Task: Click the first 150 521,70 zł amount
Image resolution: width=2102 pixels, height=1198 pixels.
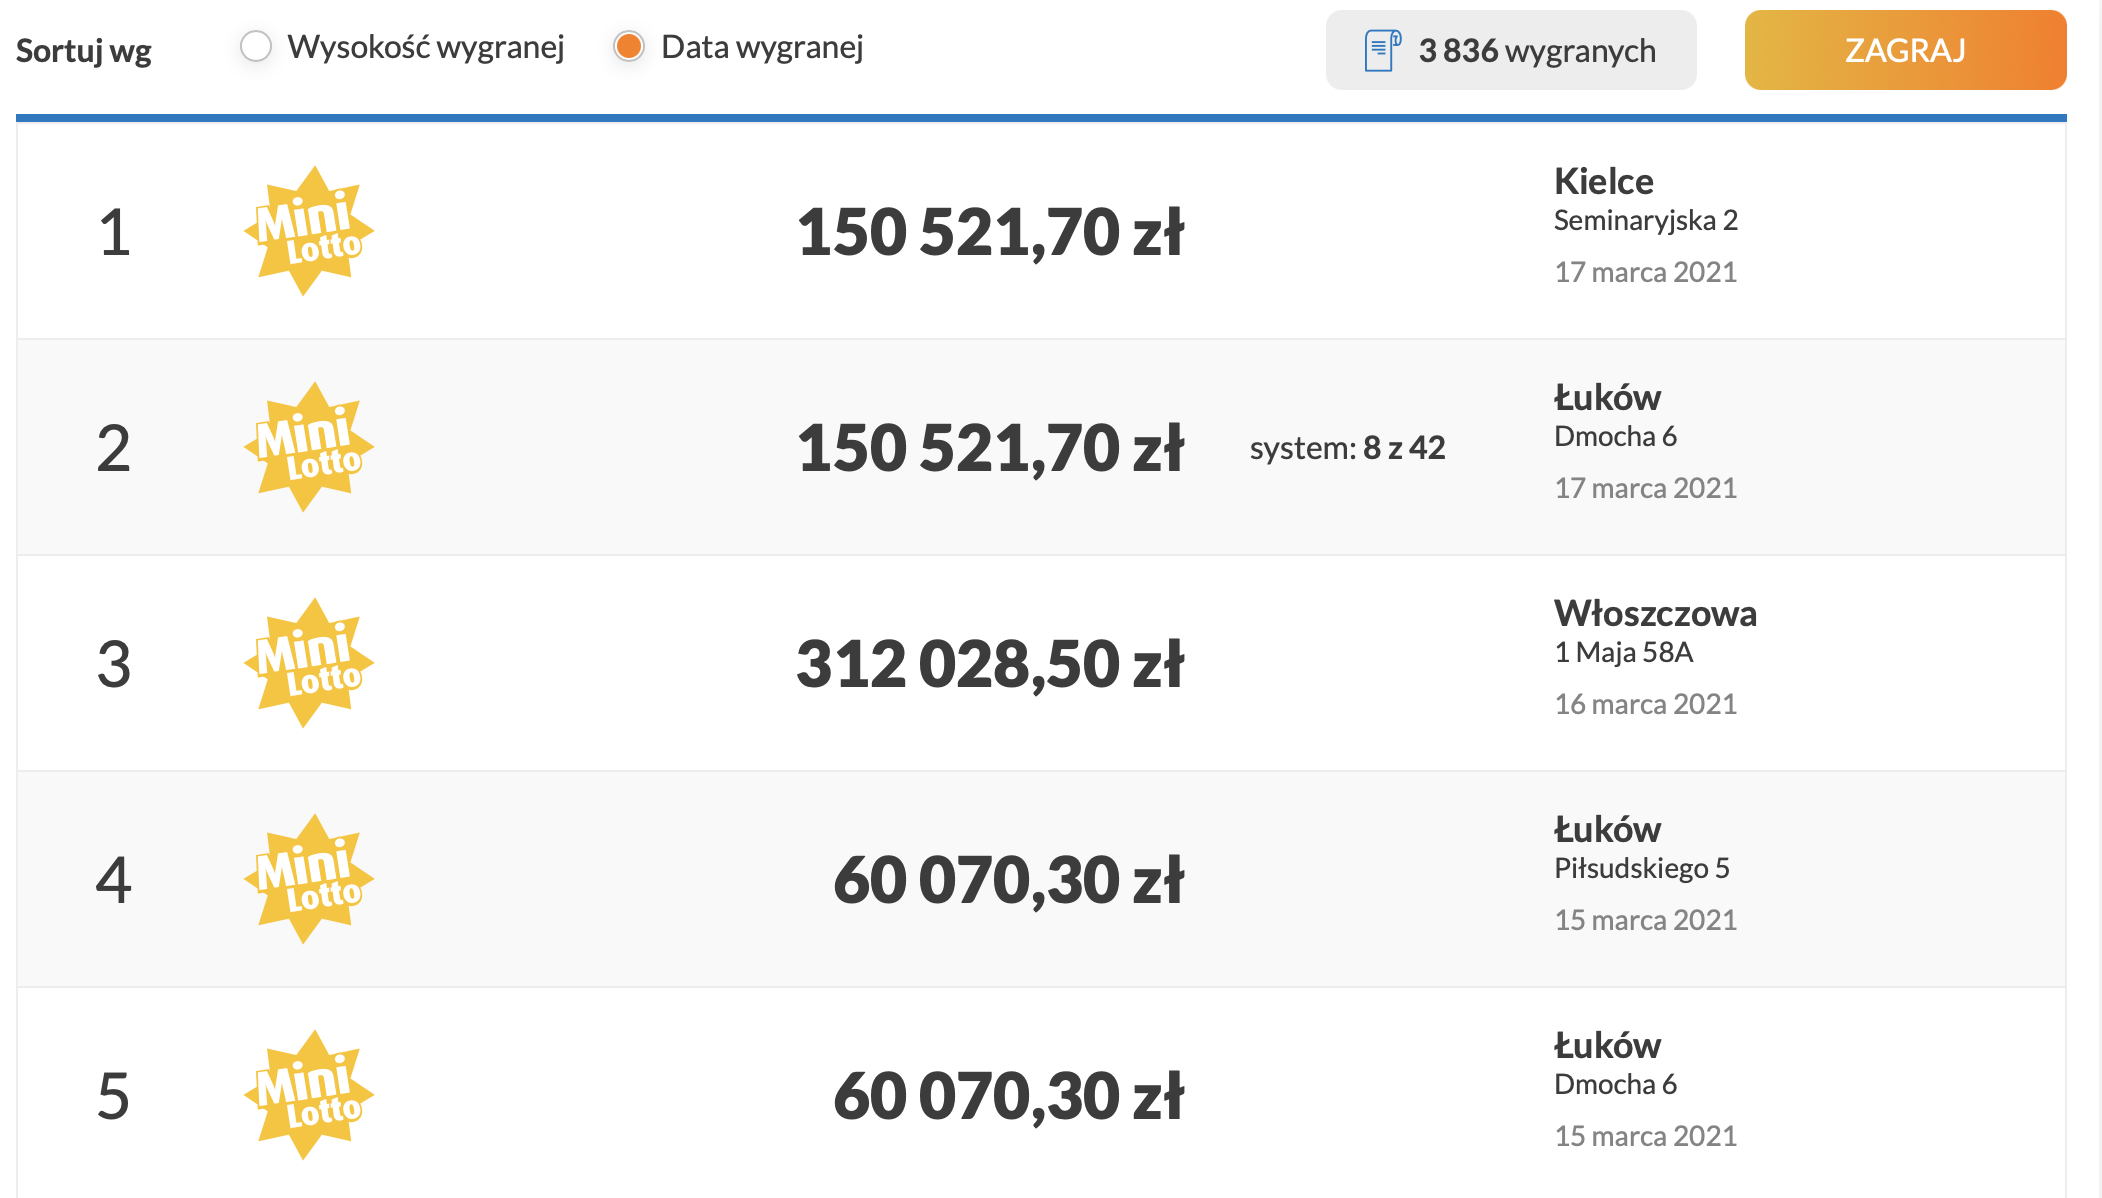Action: [989, 232]
